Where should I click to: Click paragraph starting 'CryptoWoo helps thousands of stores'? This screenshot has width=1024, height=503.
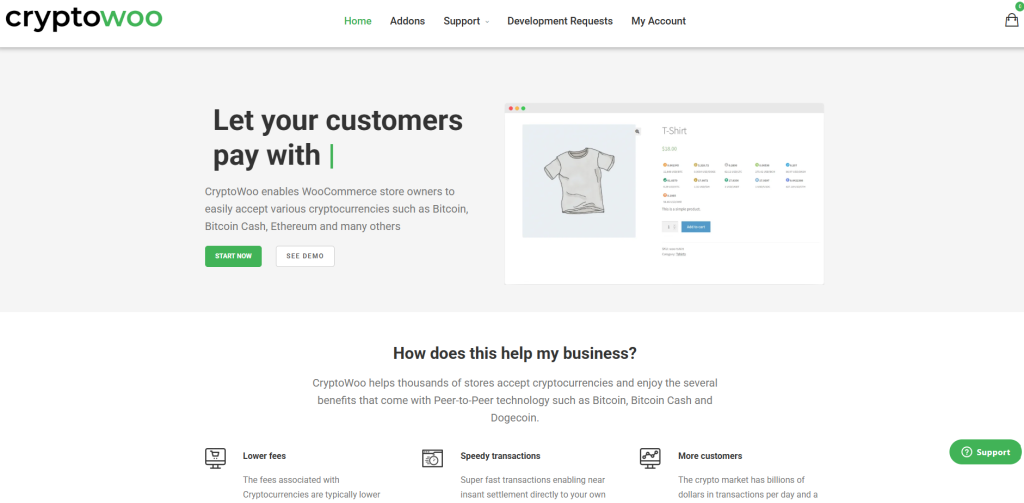pyautogui.click(x=515, y=400)
